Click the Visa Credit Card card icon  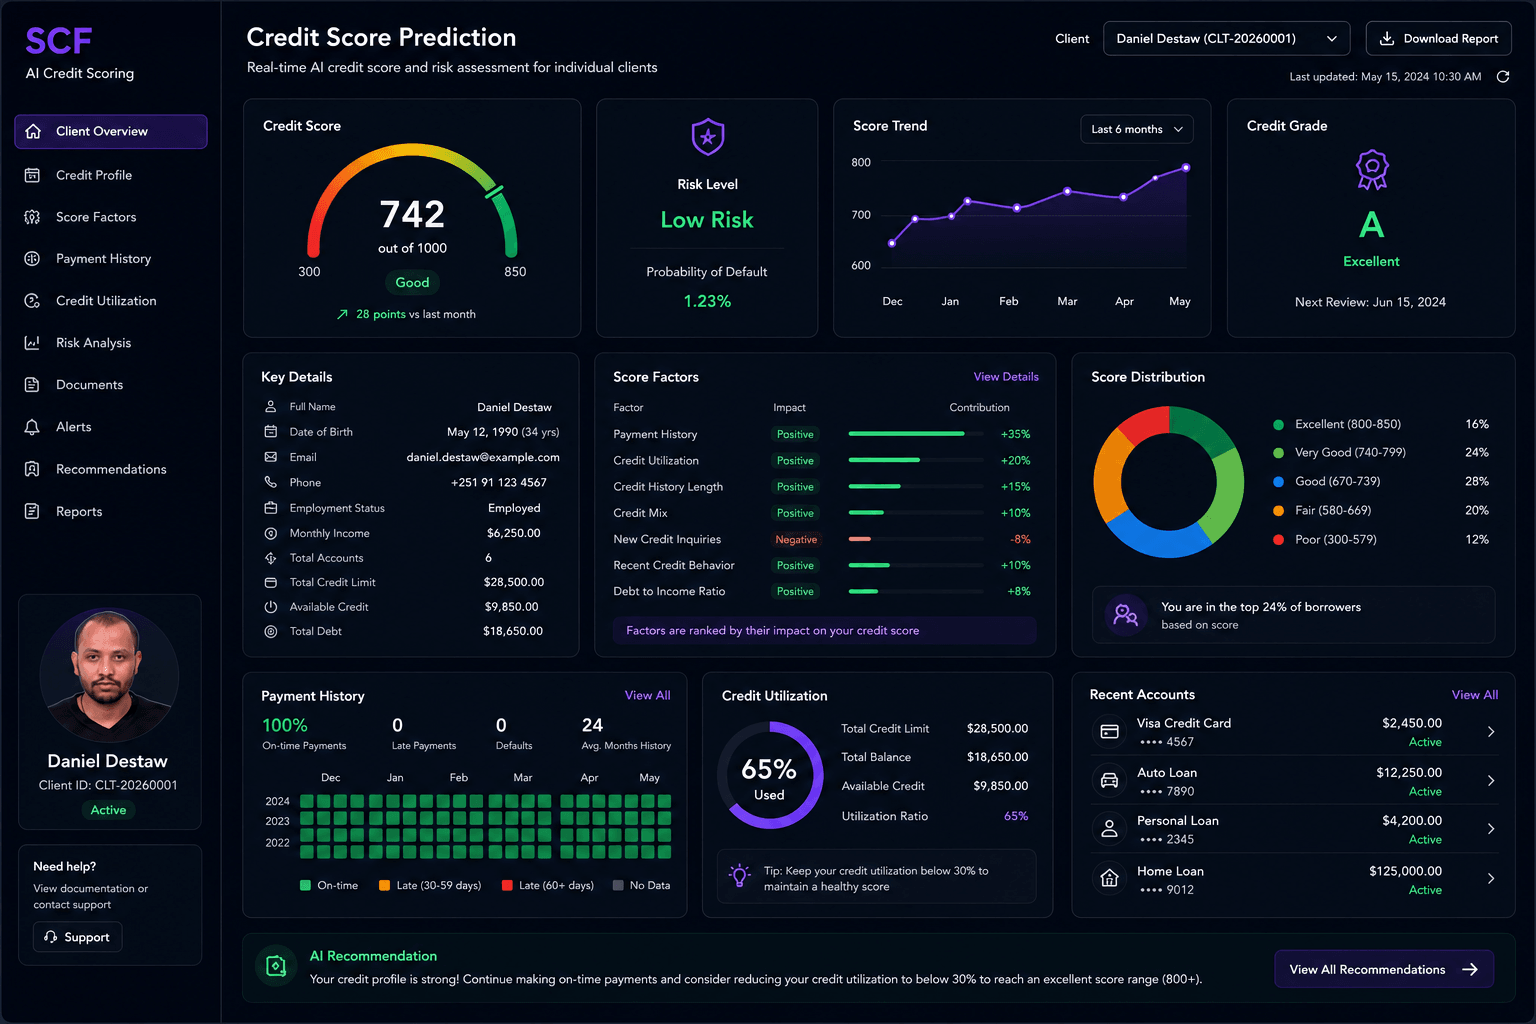[1110, 732]
